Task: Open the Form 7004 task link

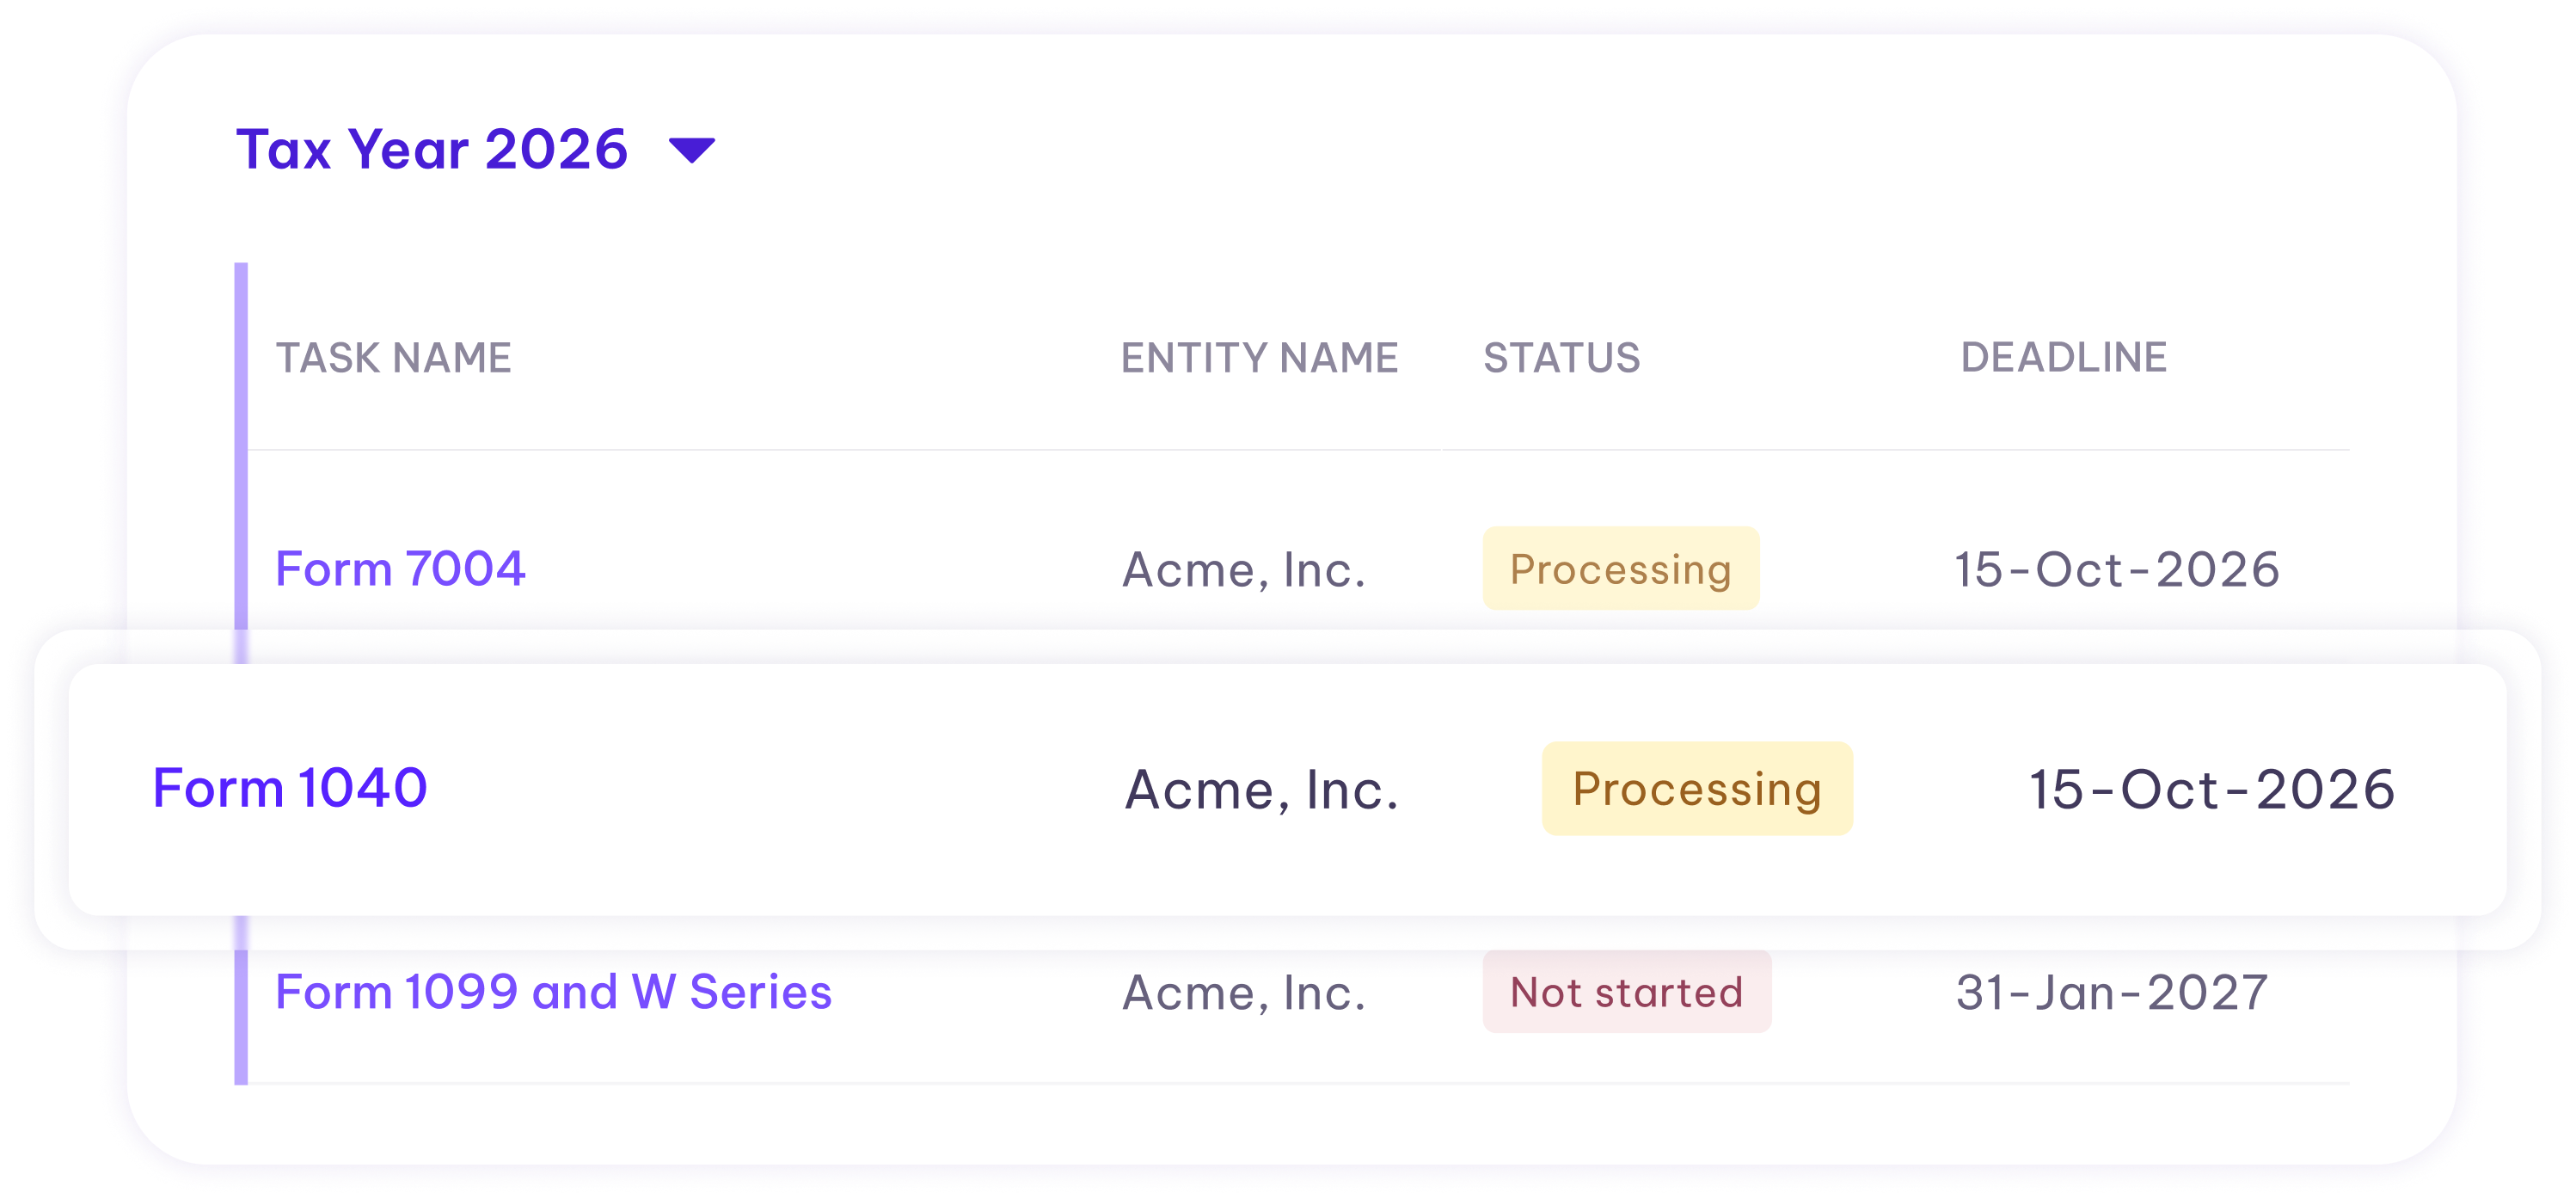Action: (x=400, y=569)
